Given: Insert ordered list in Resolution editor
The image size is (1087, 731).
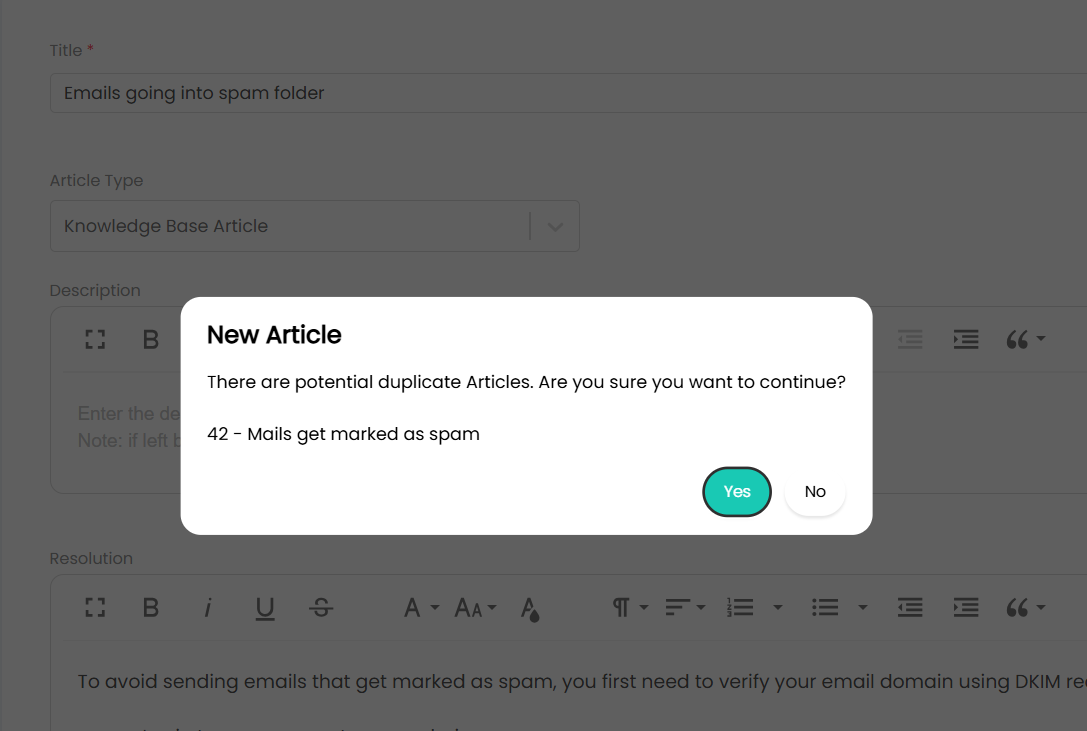Looking at the screenshot, I should (740, 608).
